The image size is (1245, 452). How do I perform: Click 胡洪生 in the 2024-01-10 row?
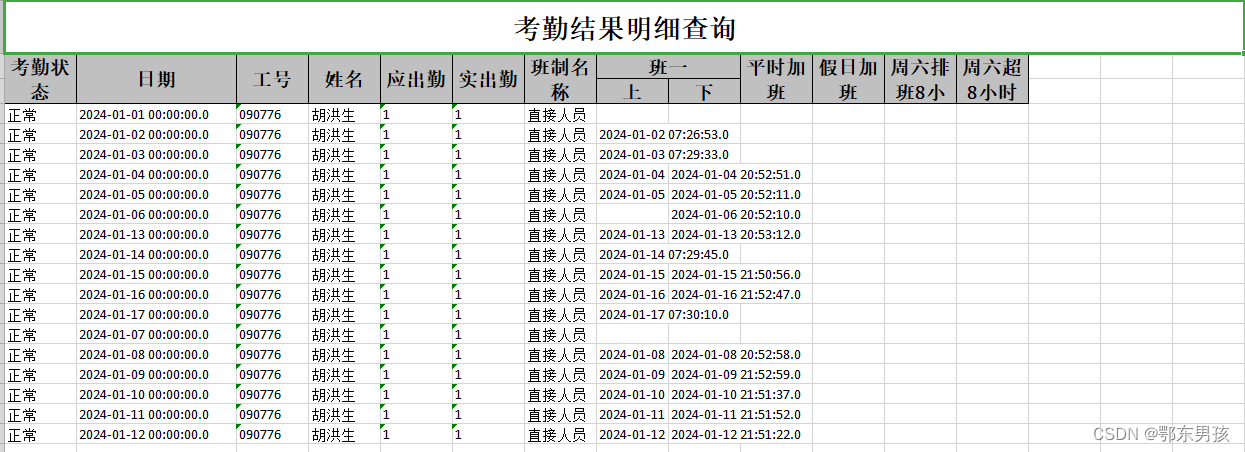point(344,394)
